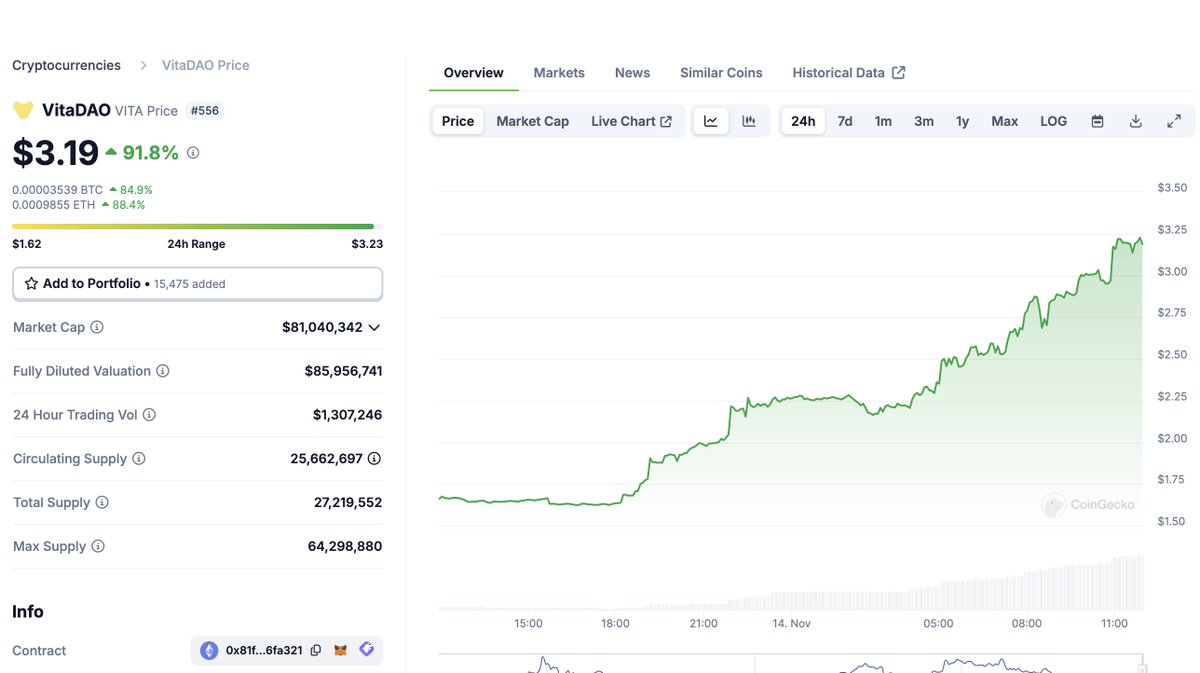Click the $85,956,741 valuation value
Screen dimensions: 1200x673
pyautogui.click(x=343, y=371)
